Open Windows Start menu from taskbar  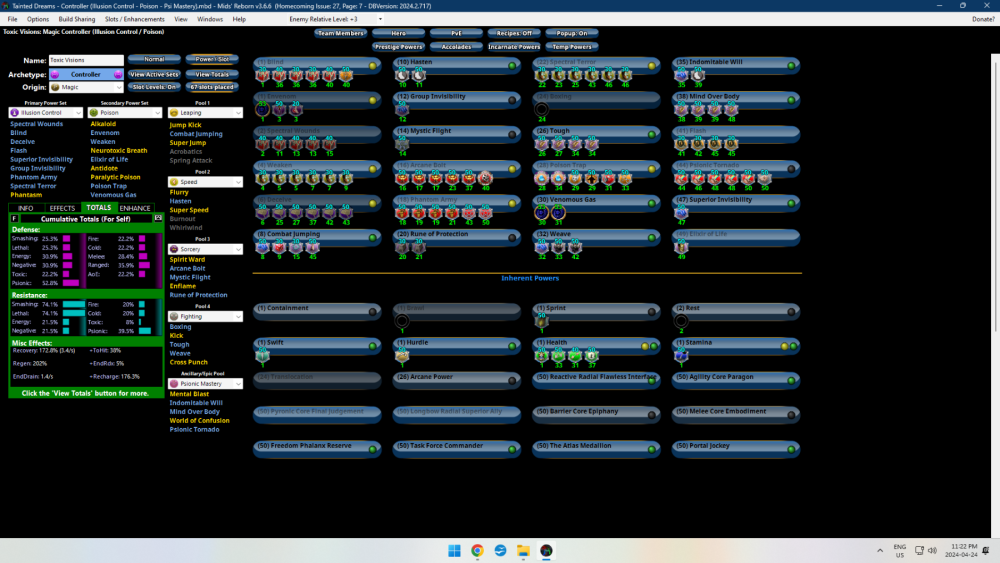(454, 551)
